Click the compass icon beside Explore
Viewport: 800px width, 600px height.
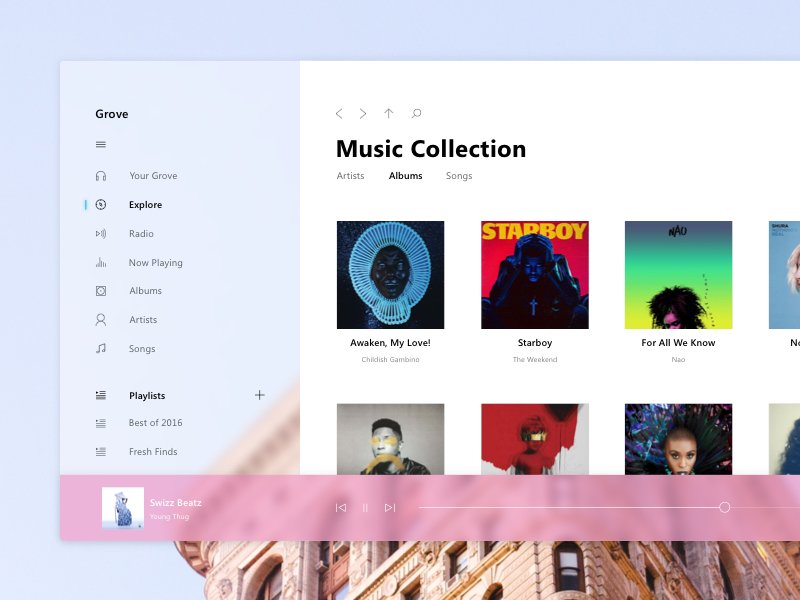pyautogui.click(x=101, y=205)
